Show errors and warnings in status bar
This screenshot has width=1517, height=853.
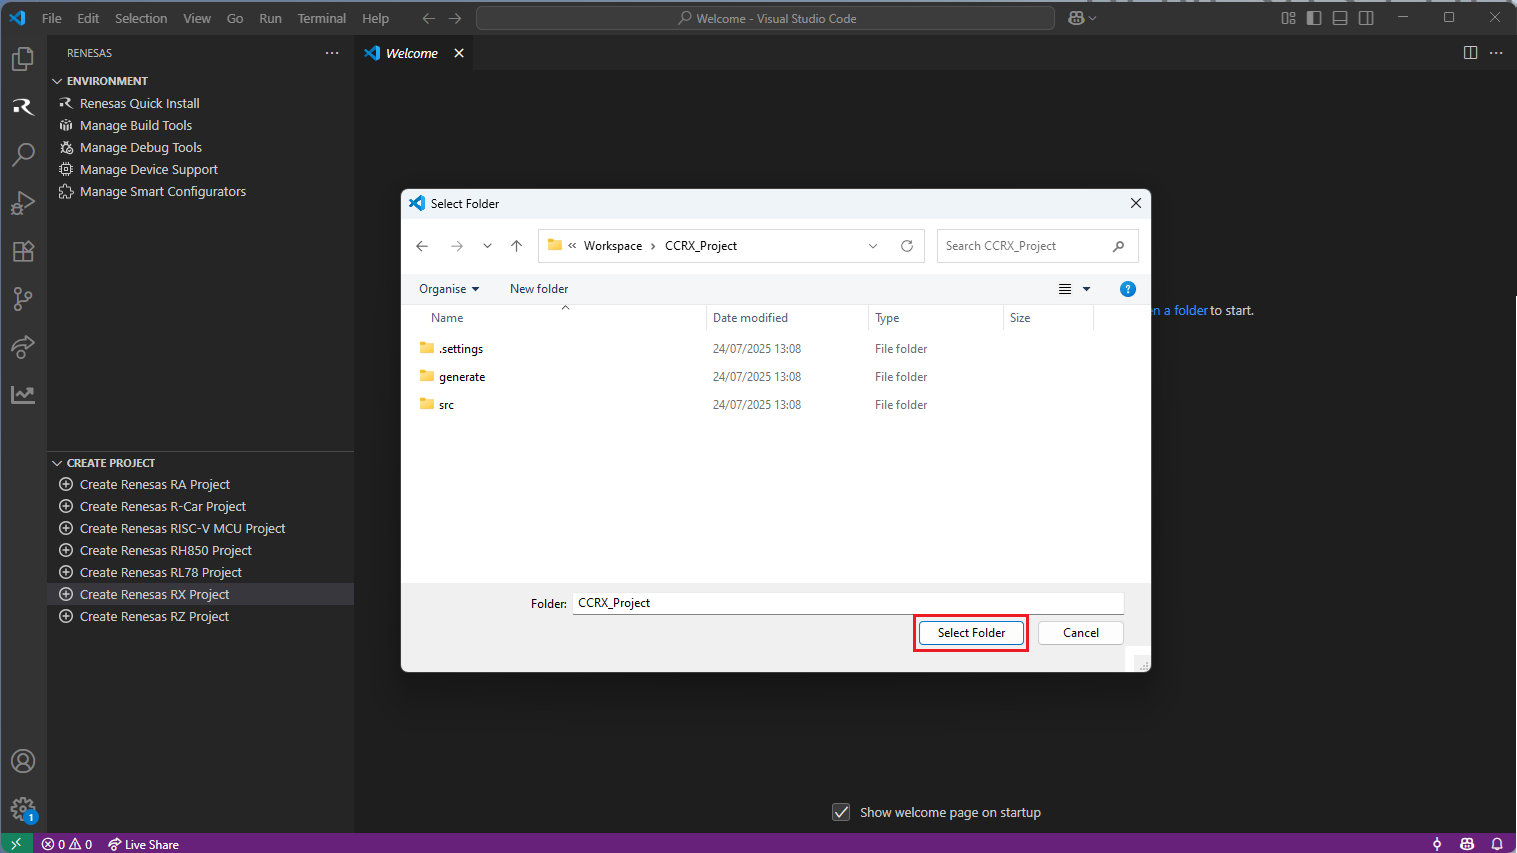pyautogui.click(x=67, y=844)
